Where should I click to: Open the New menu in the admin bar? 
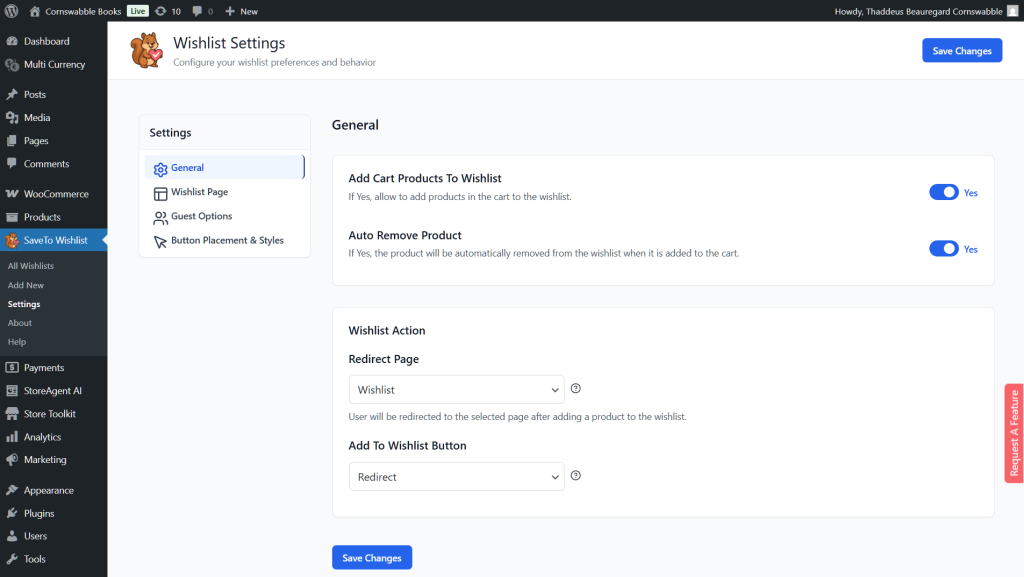pyautogui.click(x=240, y=11)
